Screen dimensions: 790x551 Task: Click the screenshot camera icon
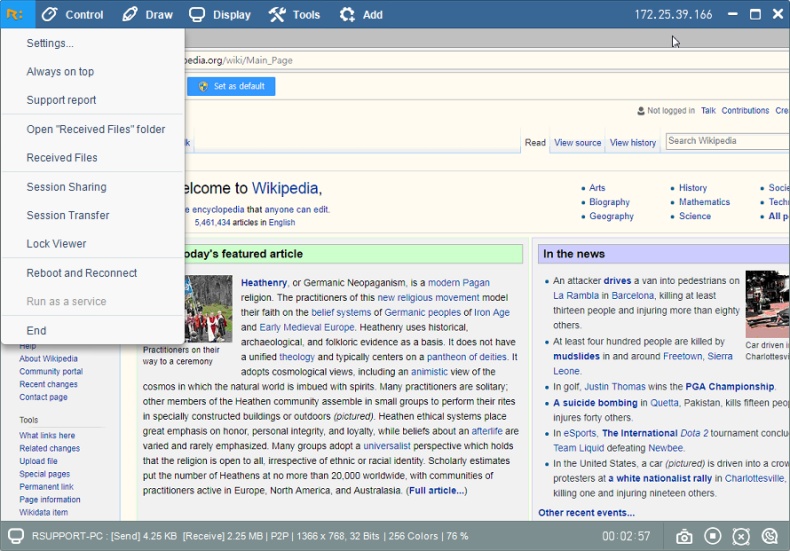click(684, 536)
